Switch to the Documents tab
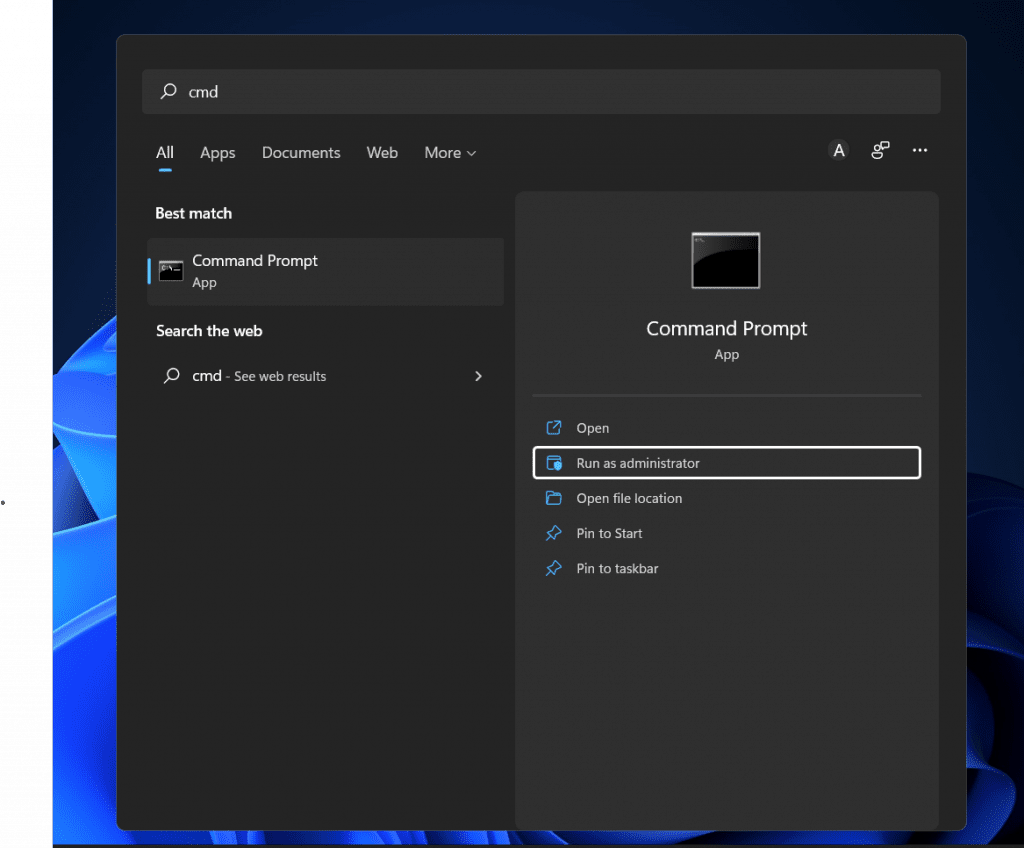Image resolution: width=1024 pixels, height=848 pixels. [x=300, y=152]
